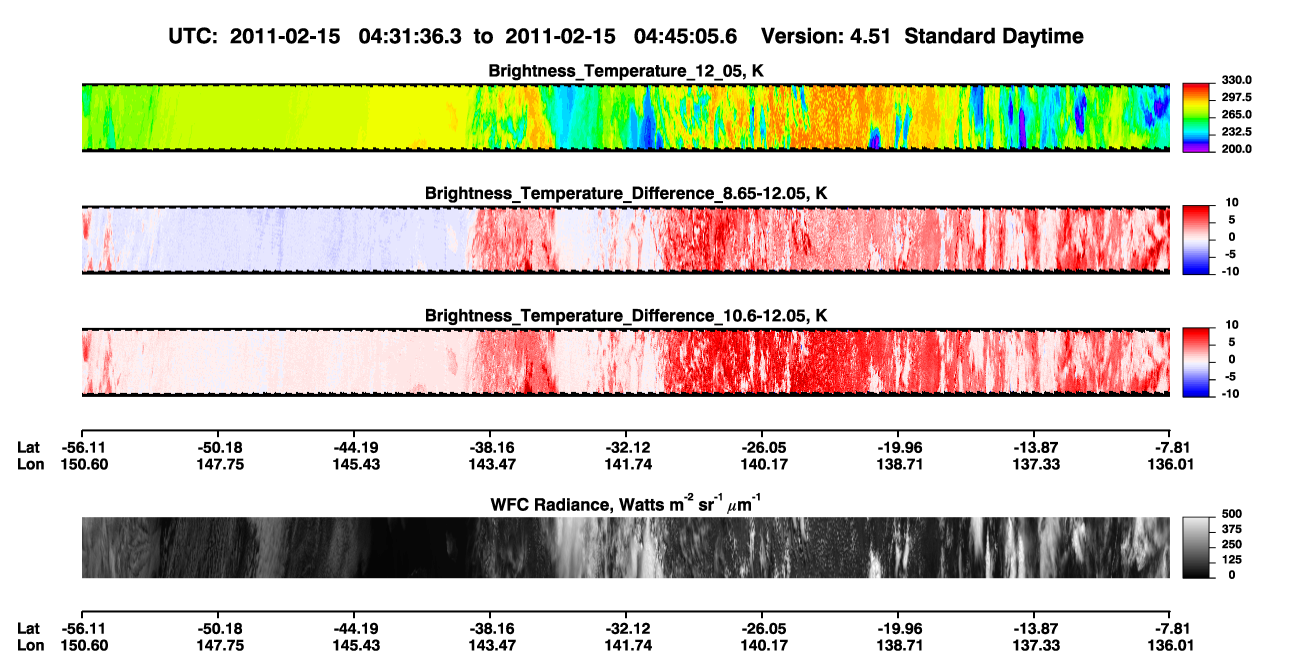Click the "330.0" color scale label
Screen dimensions: 1300x667
[1236, 80]
